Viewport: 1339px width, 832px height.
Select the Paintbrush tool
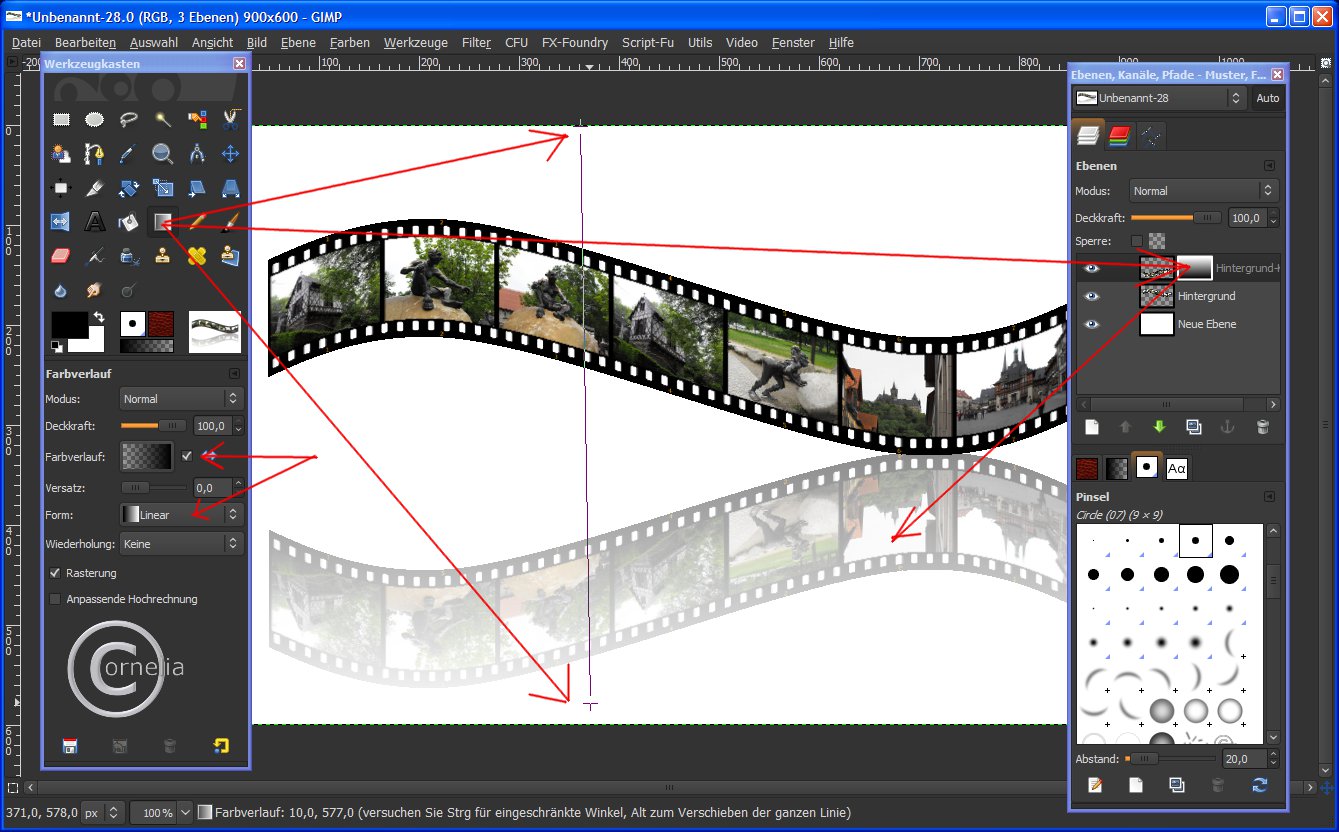pyautogui.click(x=229, y=222)
